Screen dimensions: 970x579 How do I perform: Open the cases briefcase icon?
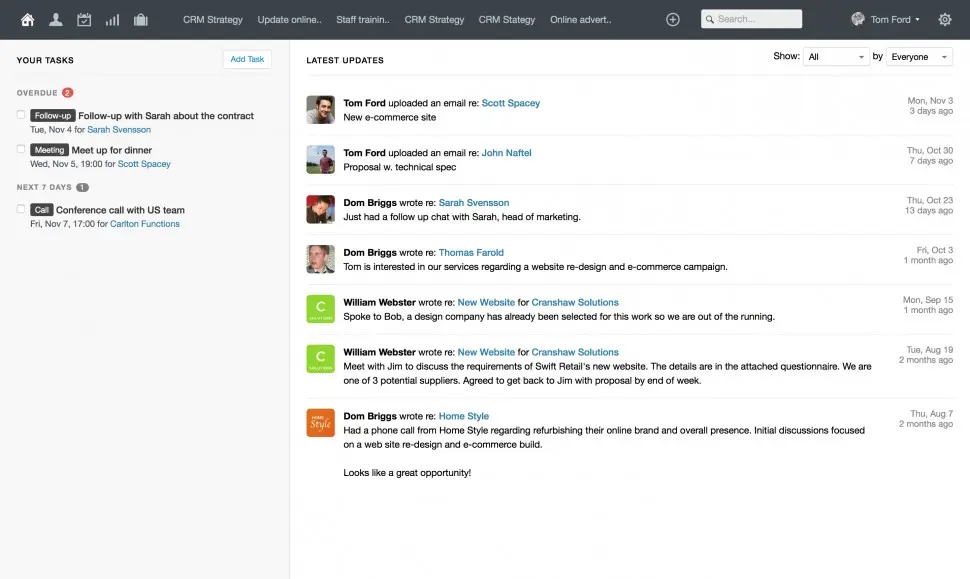tap(140, 19)
